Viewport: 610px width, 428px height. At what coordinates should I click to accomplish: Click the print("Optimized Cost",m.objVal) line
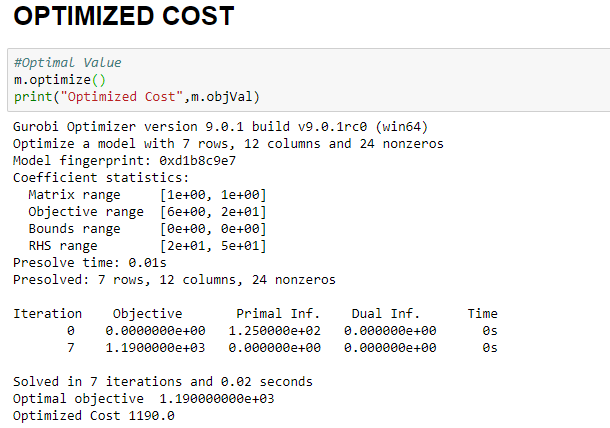click(x=137, y=96)
